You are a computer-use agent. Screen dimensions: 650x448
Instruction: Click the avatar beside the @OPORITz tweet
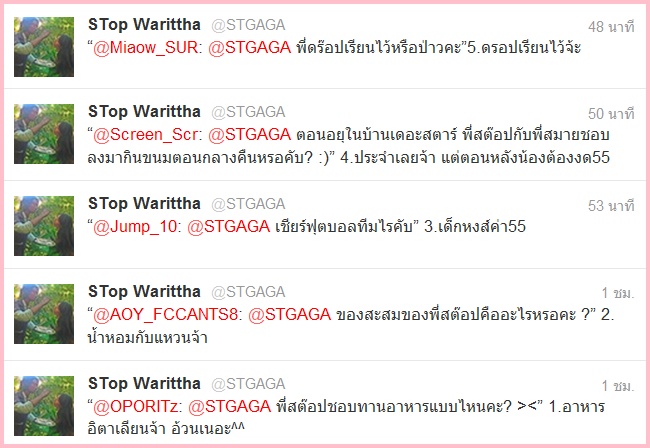tap(44, 406)
